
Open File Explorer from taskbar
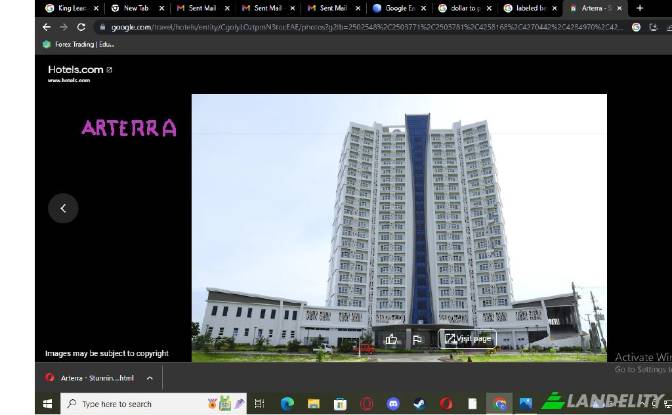coord(313,404)
